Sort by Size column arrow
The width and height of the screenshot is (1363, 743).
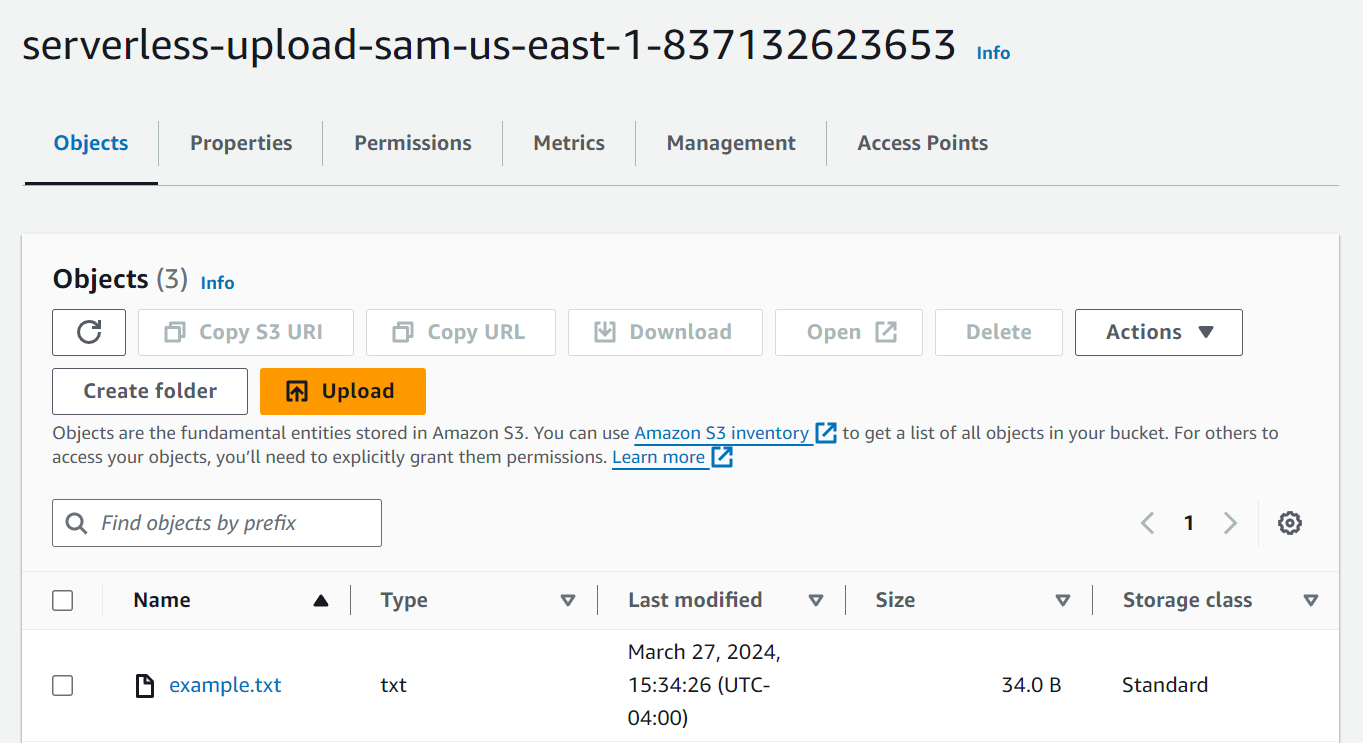coord(1063,601)
